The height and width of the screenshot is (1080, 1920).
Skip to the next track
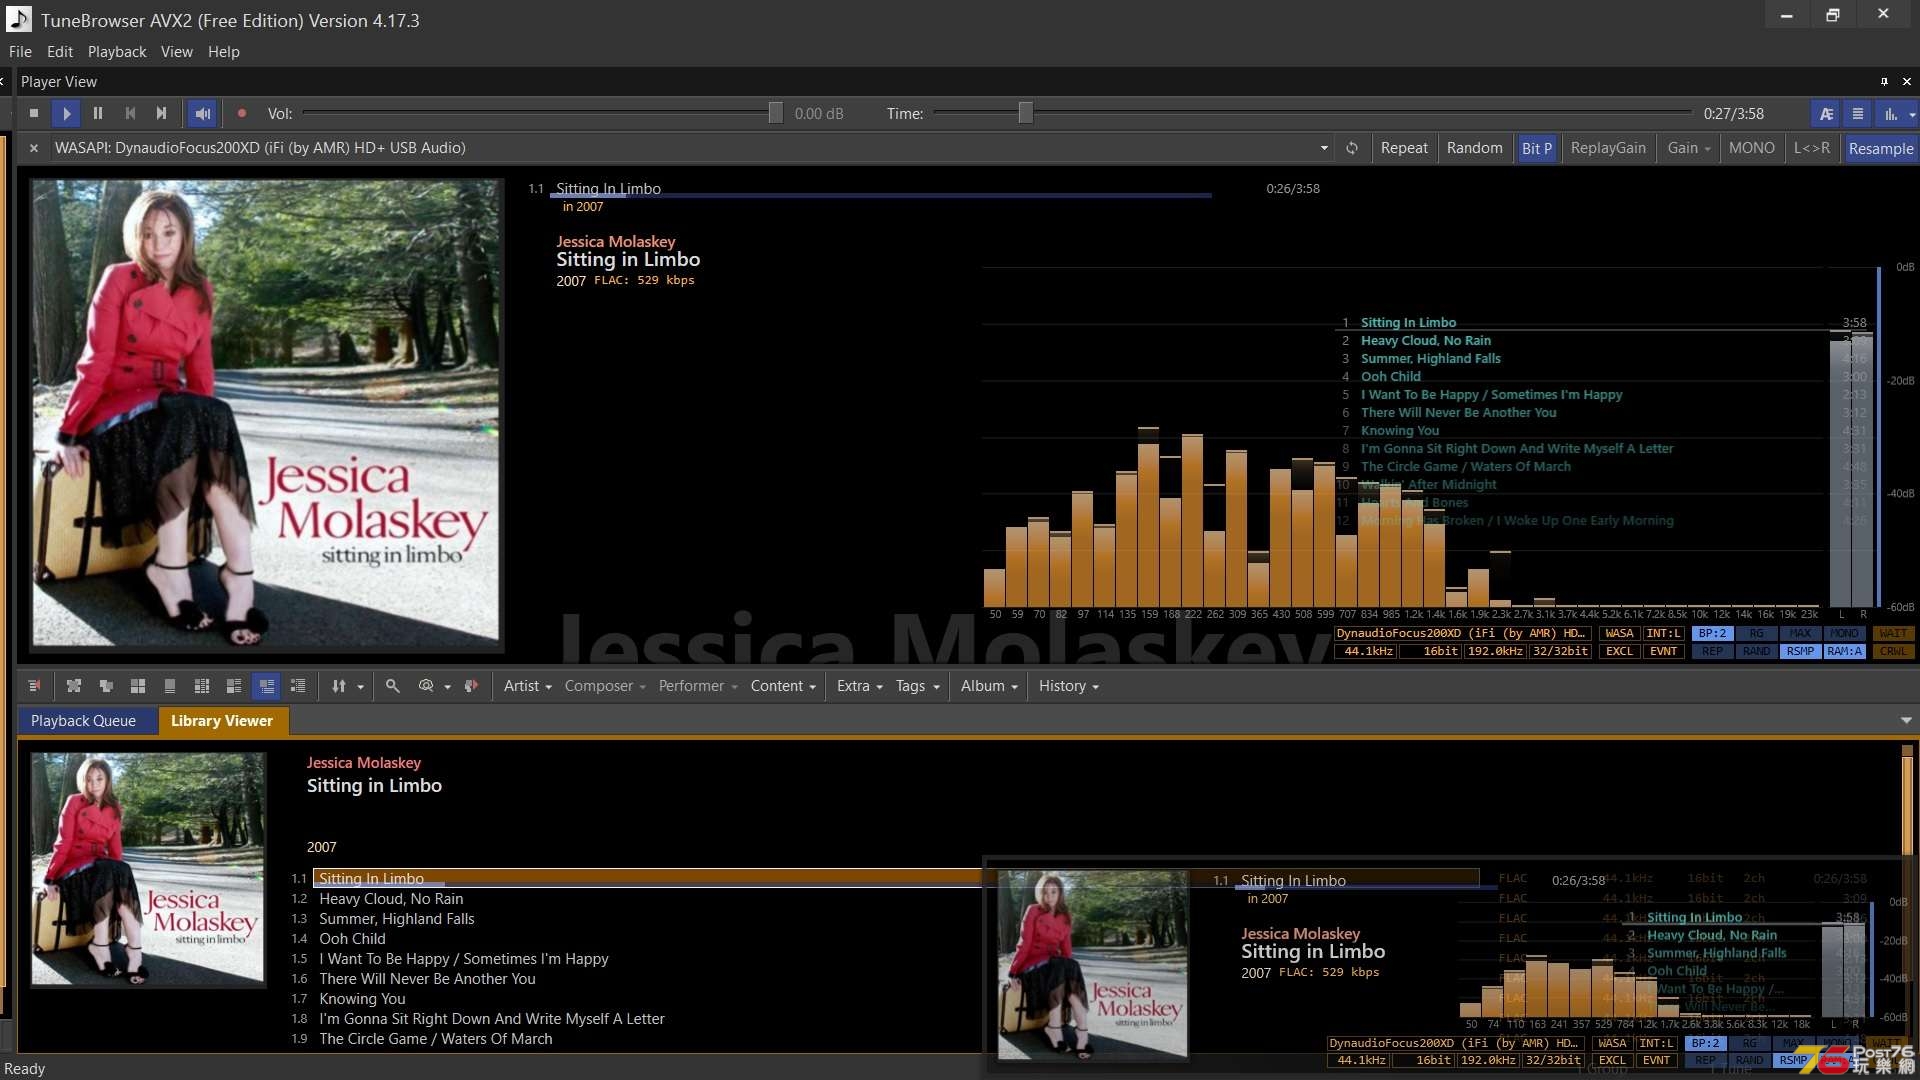click(161, 114)
